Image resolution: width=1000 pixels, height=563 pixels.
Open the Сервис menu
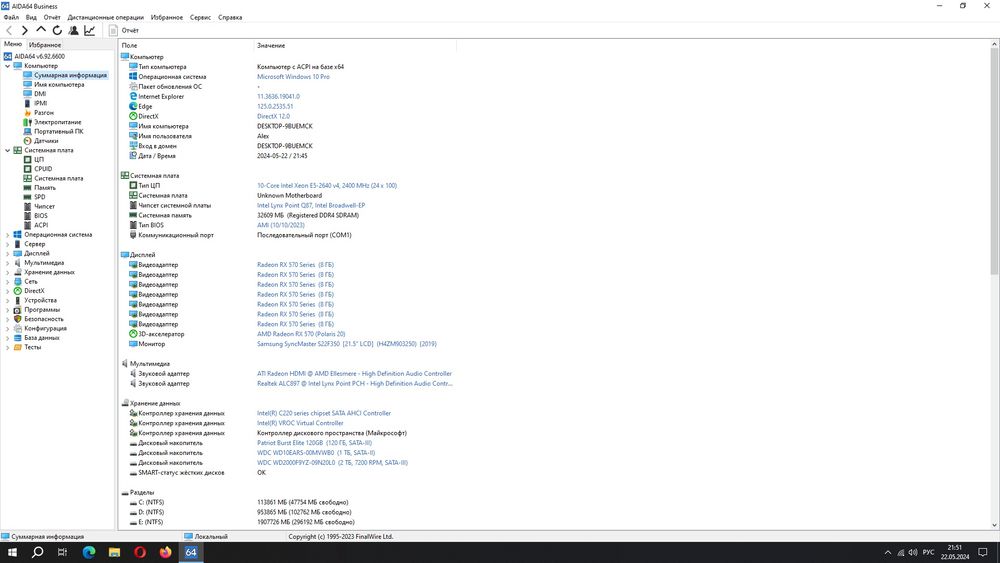(200, 17)
